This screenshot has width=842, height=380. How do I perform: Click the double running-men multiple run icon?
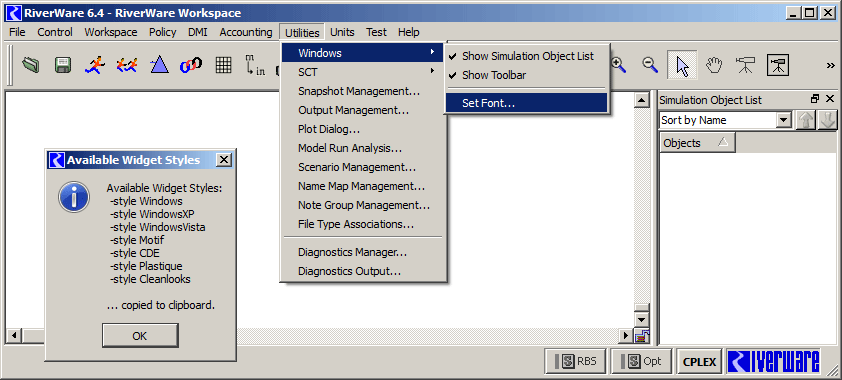click(127, 65)
